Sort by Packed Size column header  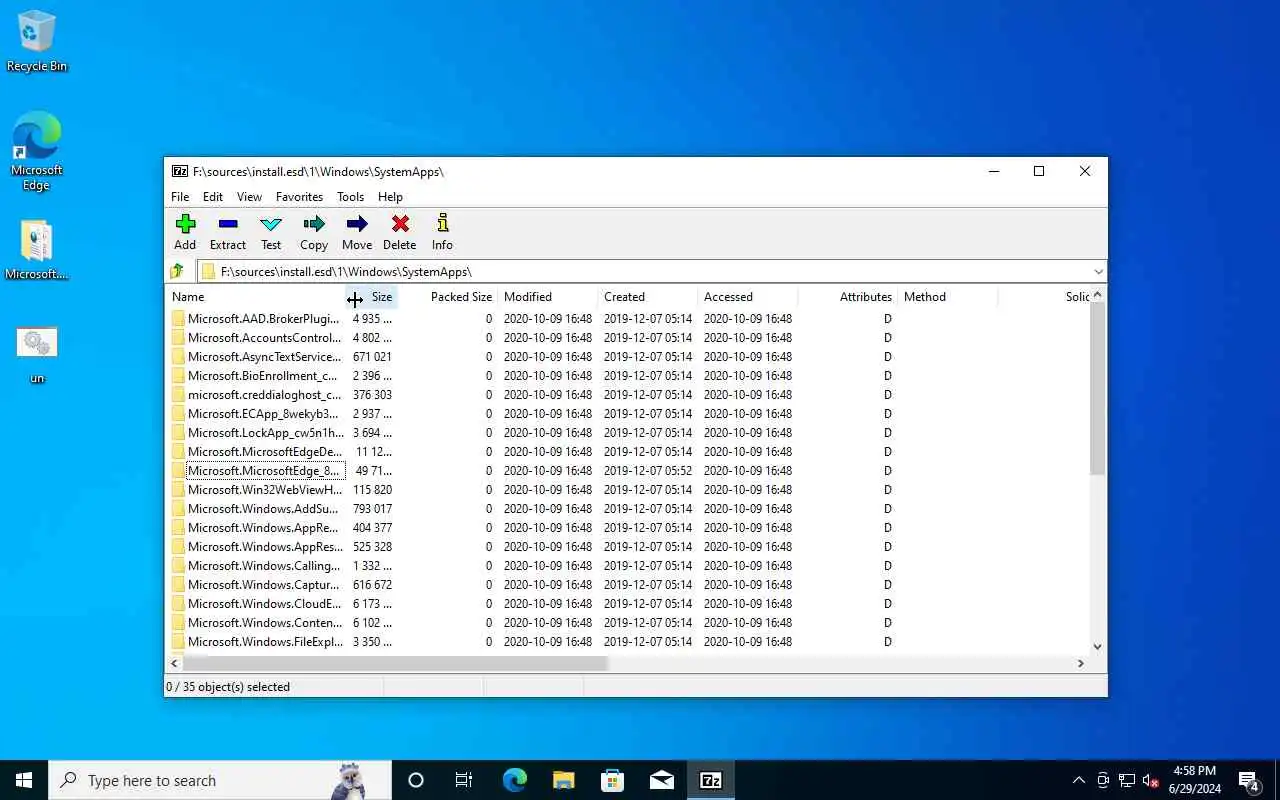tap(448, 297)
